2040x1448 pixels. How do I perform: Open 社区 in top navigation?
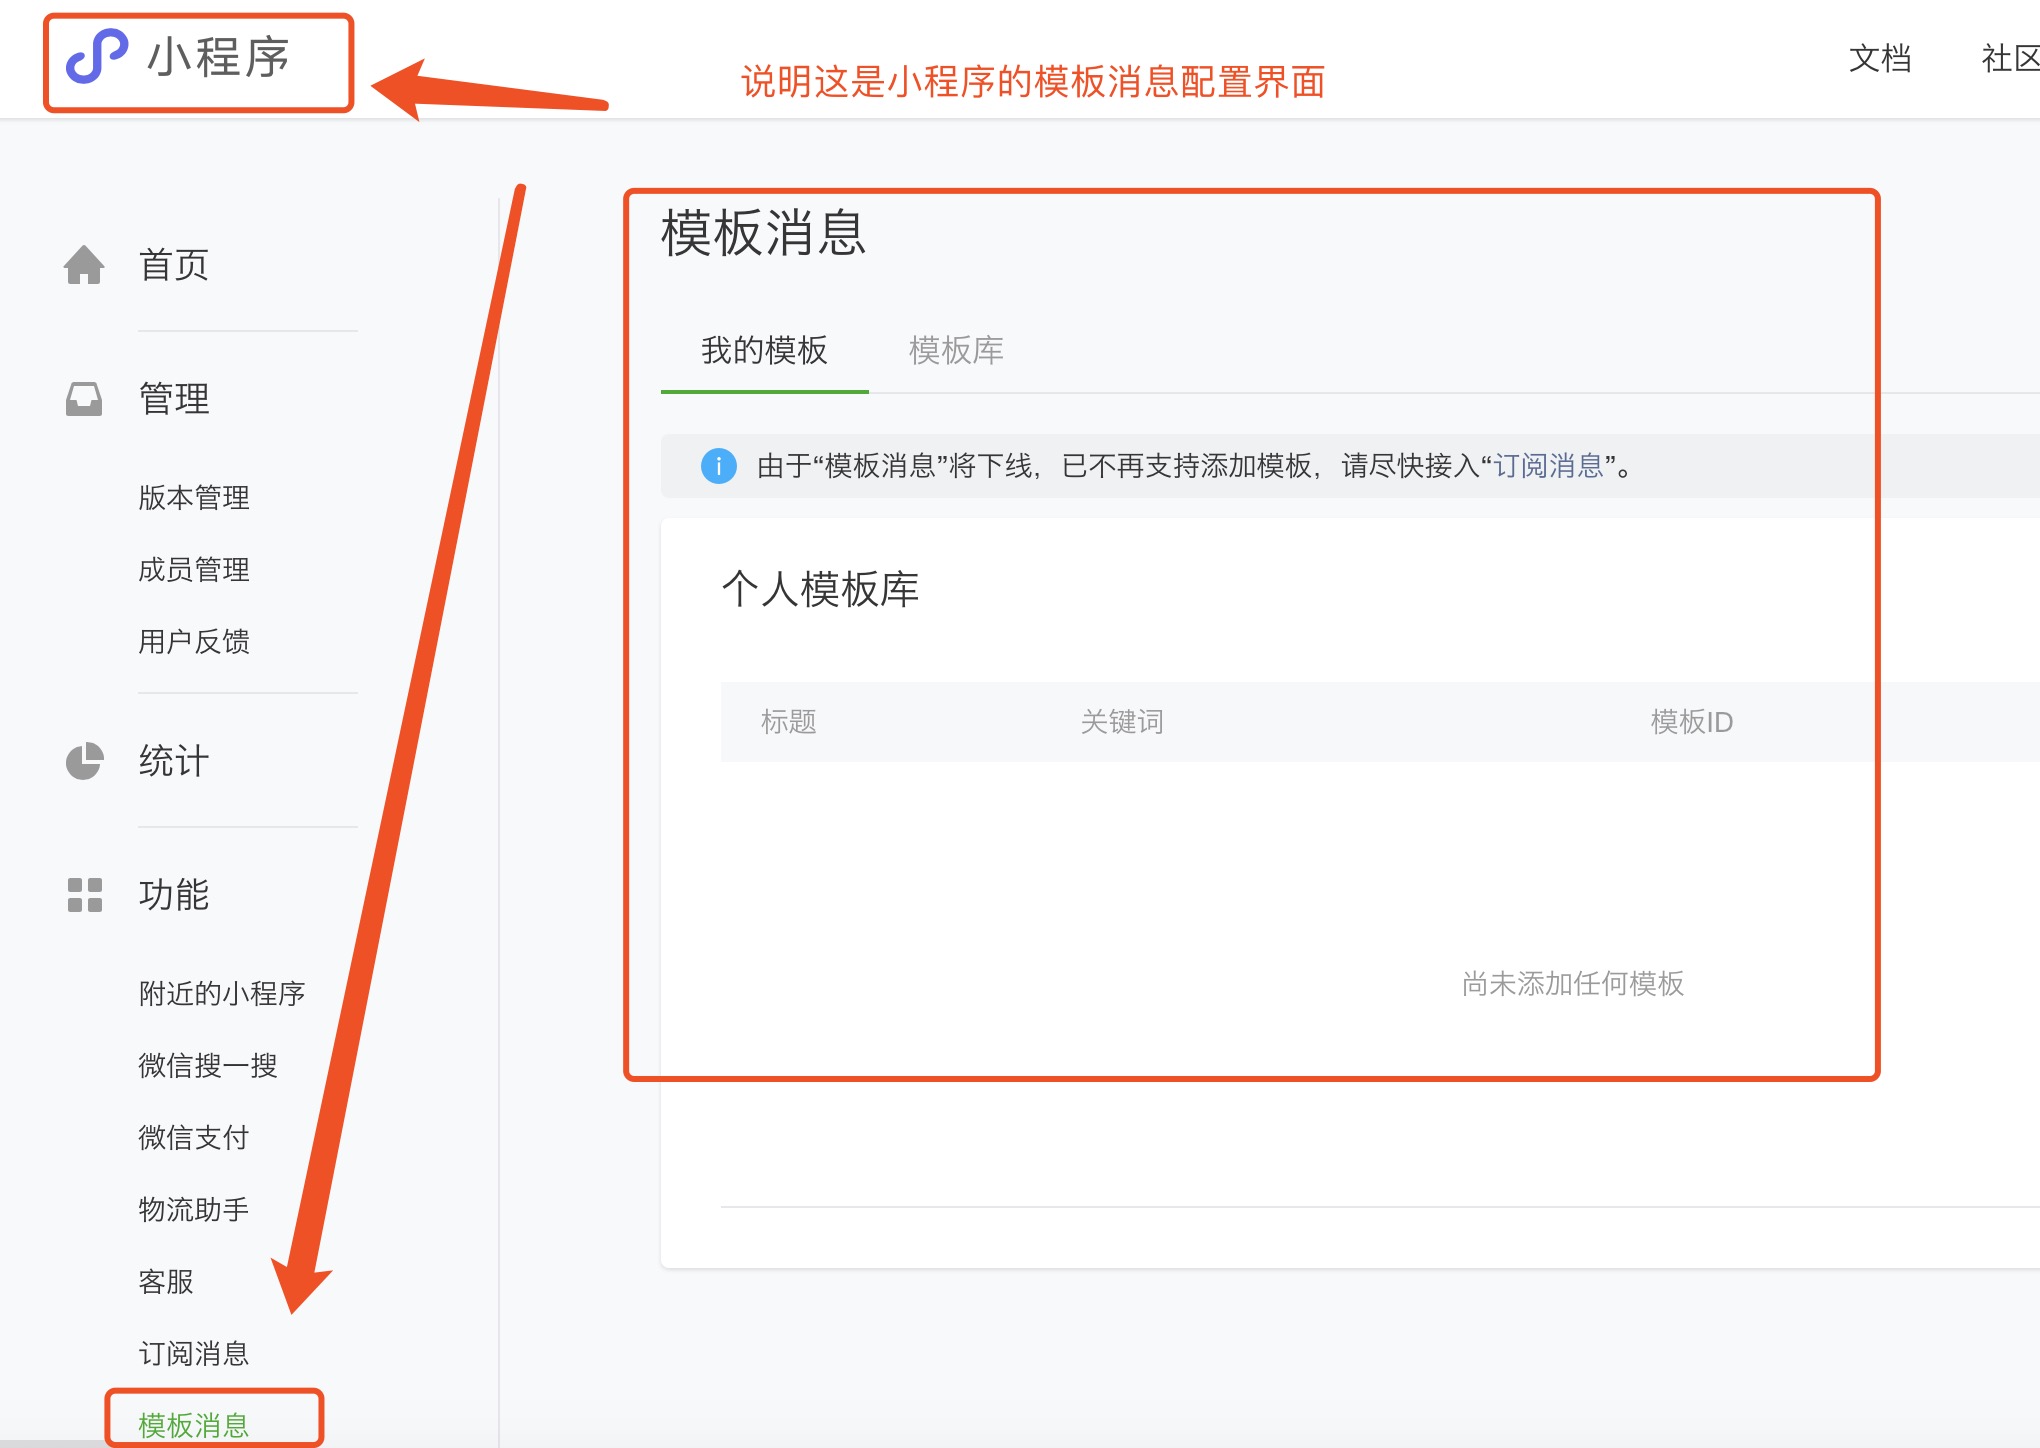[2009, 58]
